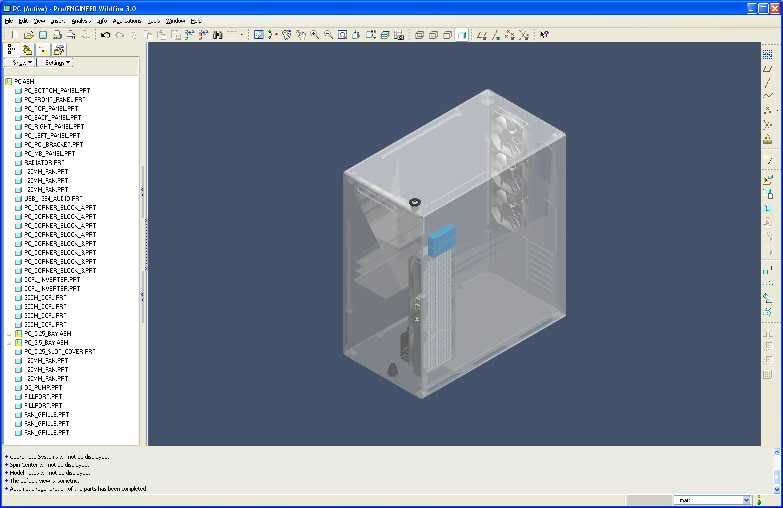Screen dimensions: 783x508
Task: Save the assembly with the Save icon
Action: (x=43, y=35)
